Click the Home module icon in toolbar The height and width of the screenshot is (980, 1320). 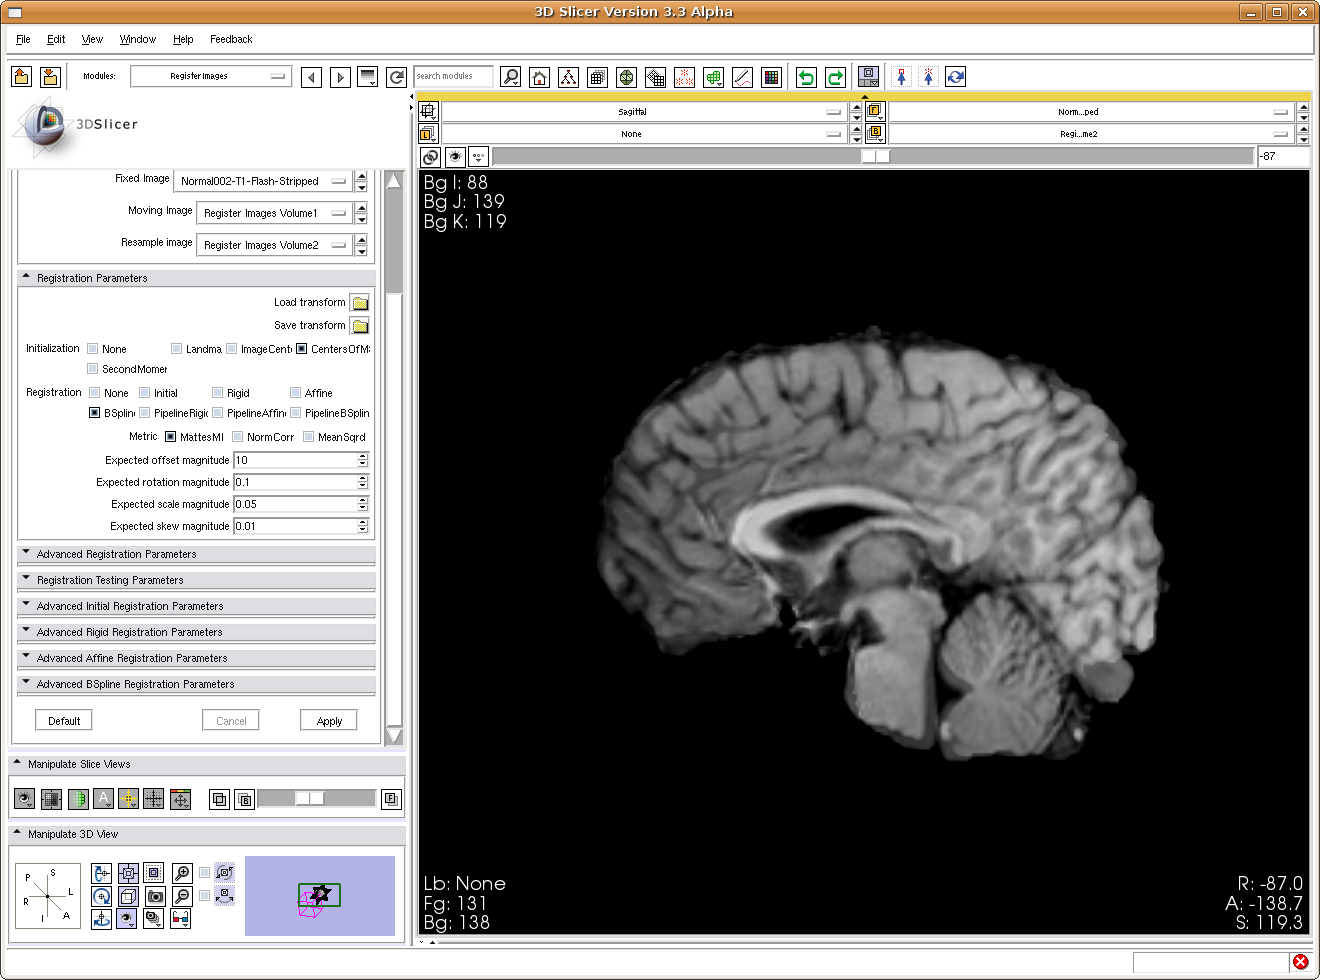pos(539,77)
